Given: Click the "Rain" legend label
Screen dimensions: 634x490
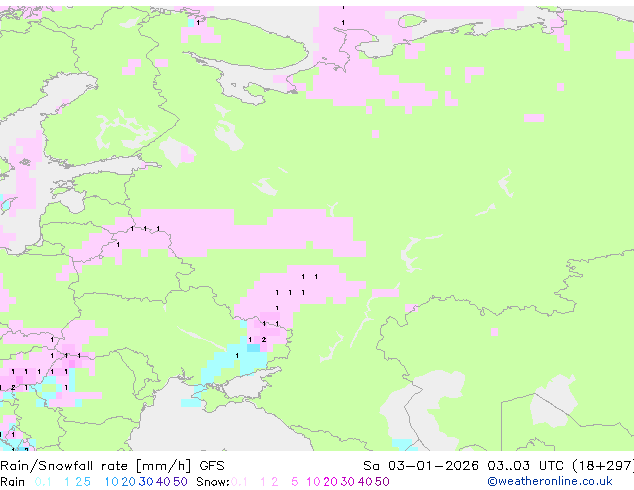Looking at the screenshot, I should [x=13, y=482].
